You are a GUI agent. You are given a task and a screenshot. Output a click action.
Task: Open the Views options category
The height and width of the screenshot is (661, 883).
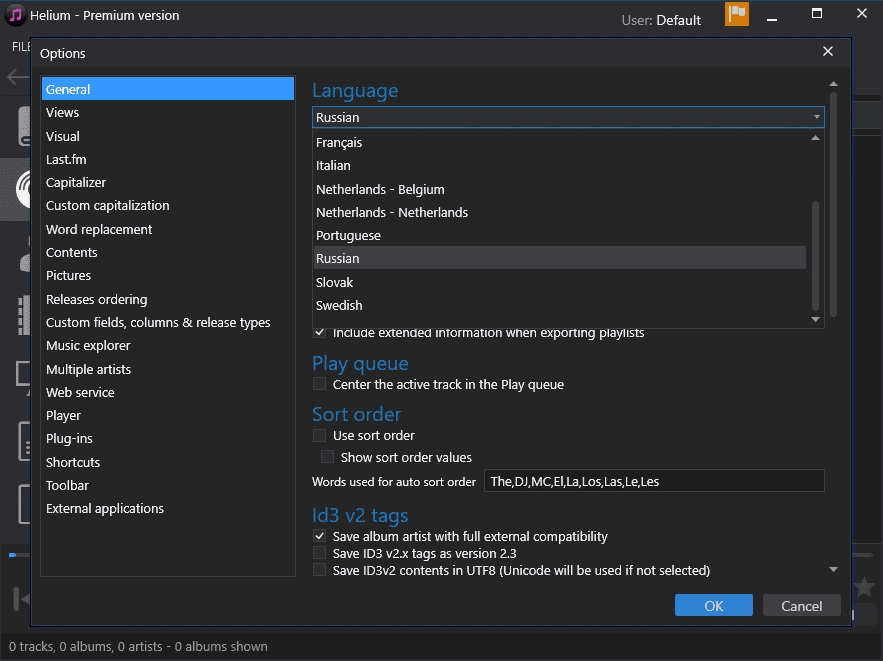[x=168, y=112]
